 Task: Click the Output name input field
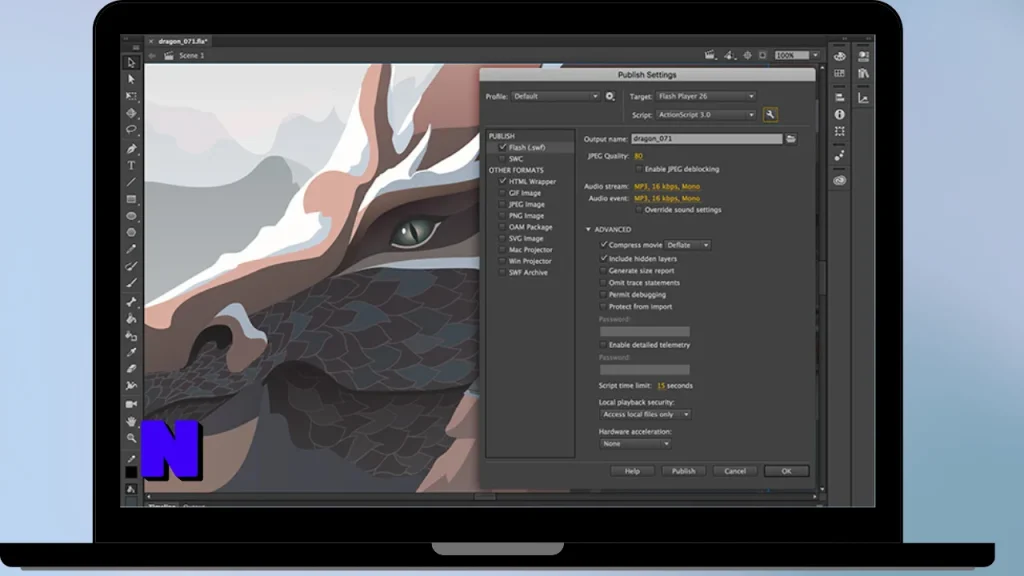(x=707, y=138)
